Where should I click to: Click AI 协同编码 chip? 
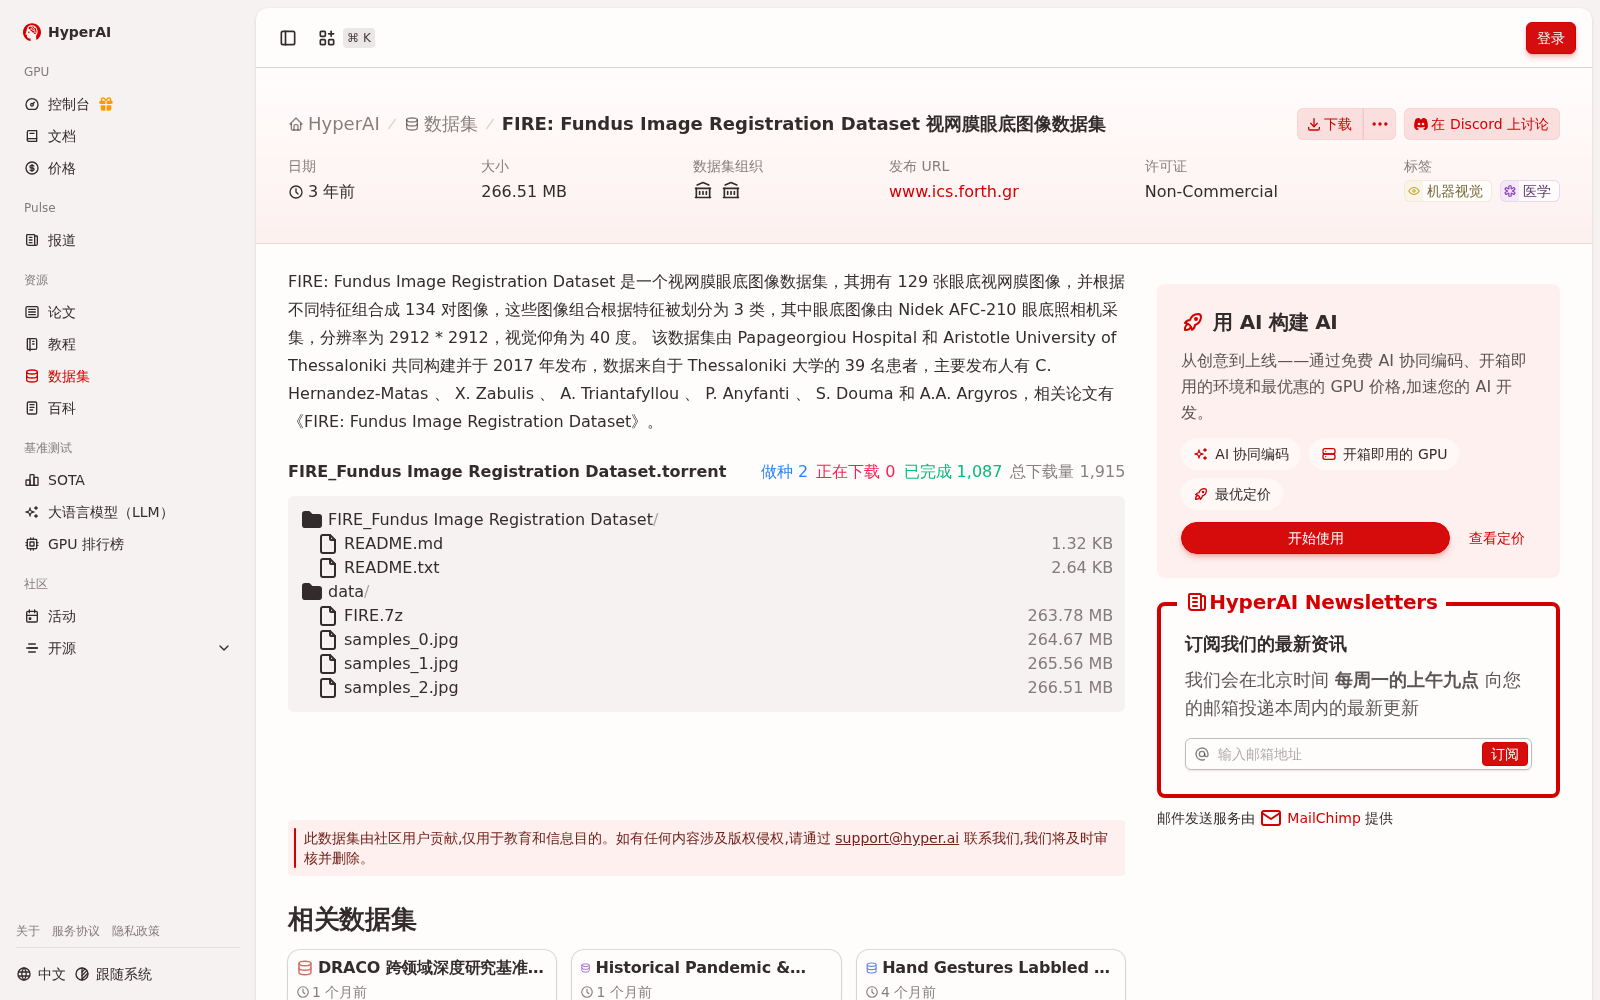[1241, 454]
